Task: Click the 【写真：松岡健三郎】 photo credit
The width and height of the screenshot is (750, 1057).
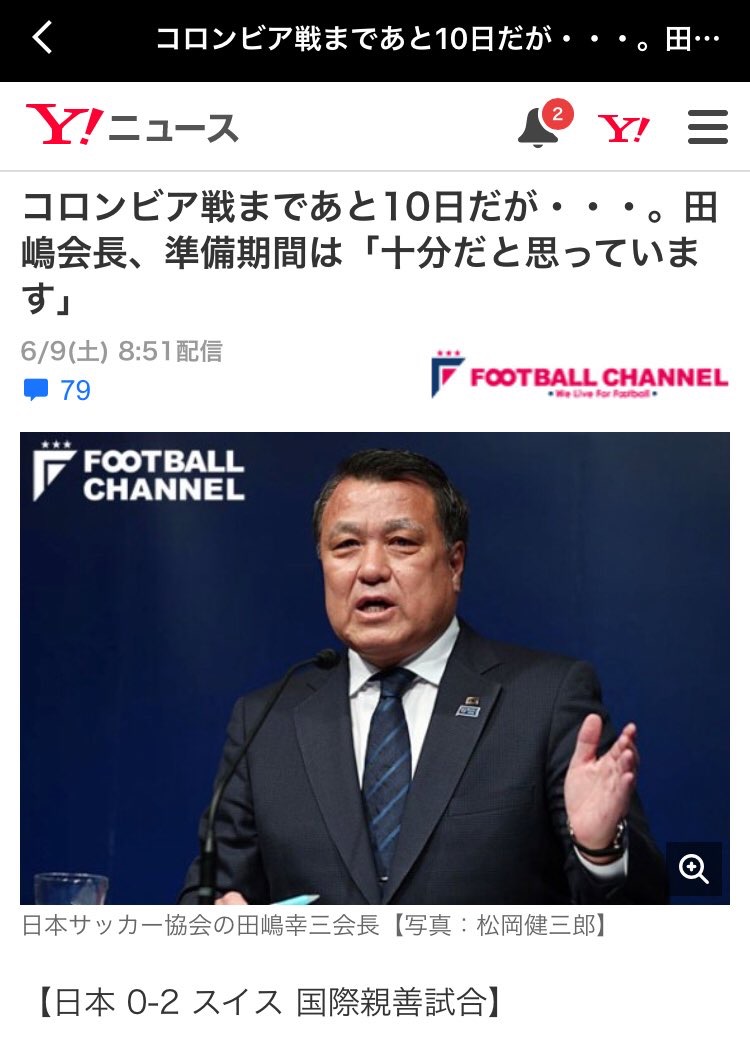Action: point(497,926)
